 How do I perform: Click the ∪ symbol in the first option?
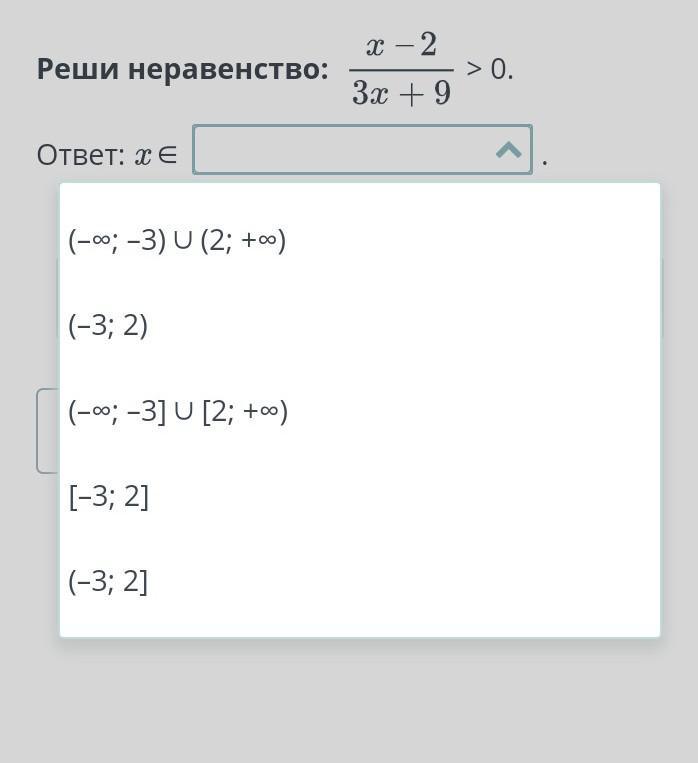tap(183, 240)
